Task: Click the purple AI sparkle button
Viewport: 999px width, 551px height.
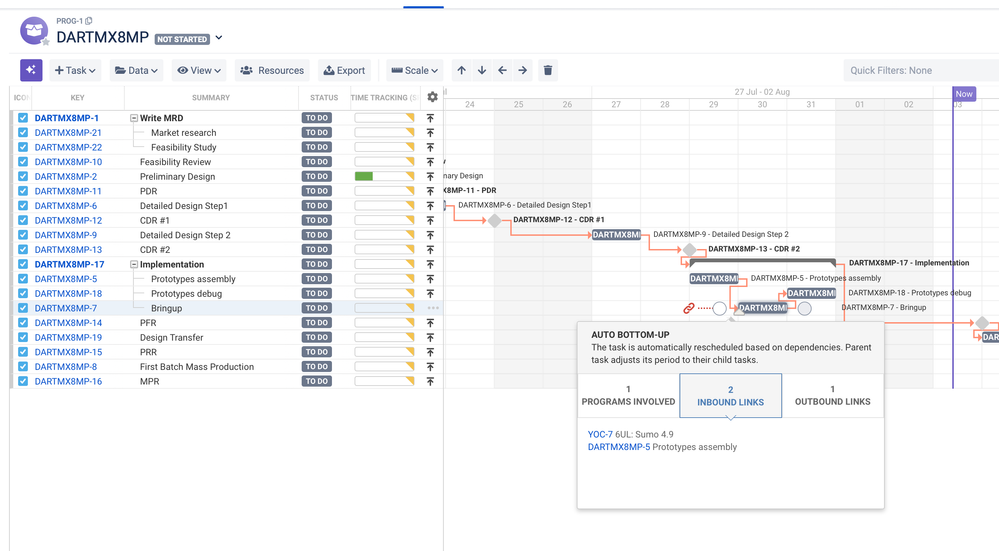Action: pyautogui.click(x=31, y=70)
